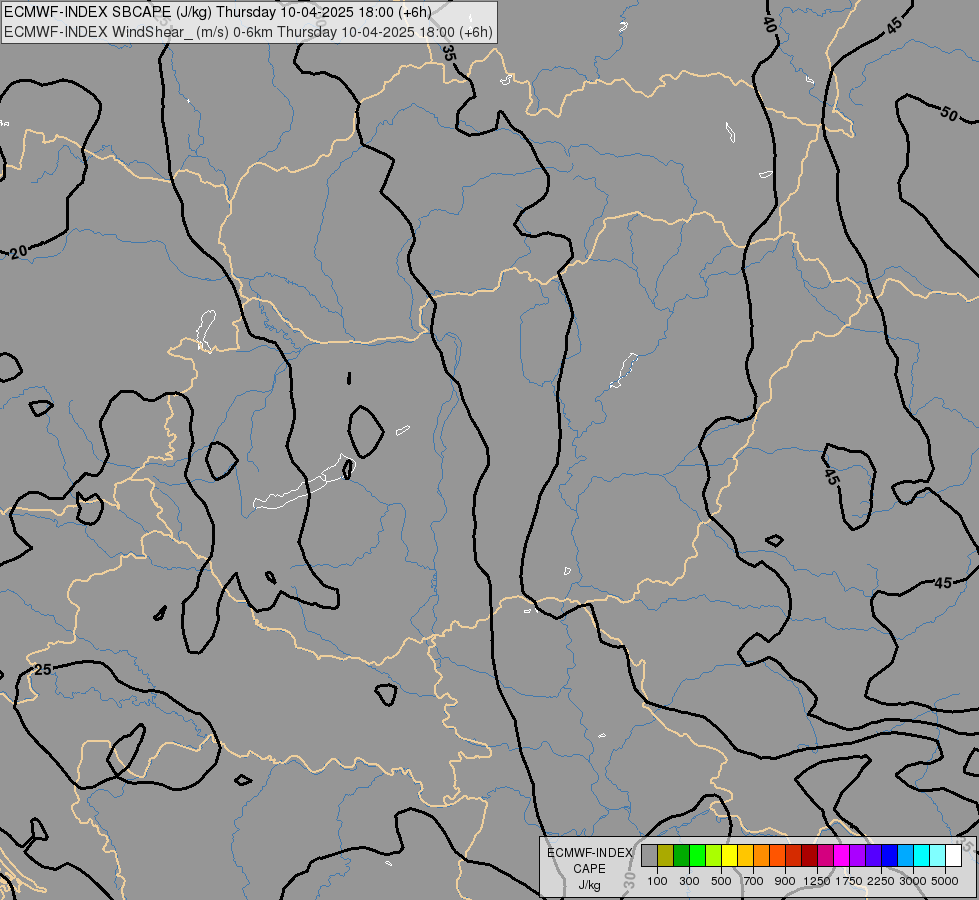Click the gray "30" contour label beside legend

tap(629, 880)
